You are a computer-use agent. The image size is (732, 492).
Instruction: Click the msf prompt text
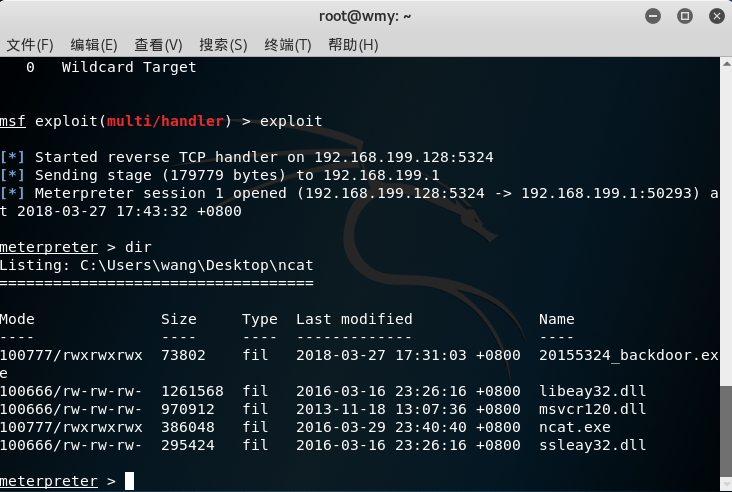pyautogui.click(x=13, y=121)
